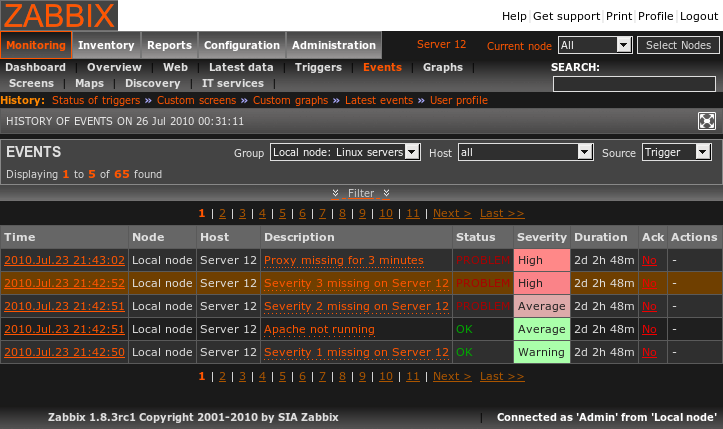This screenshot has height=429, width=723.
Task: Open the Configuration tab
Action: coord(242,45)
